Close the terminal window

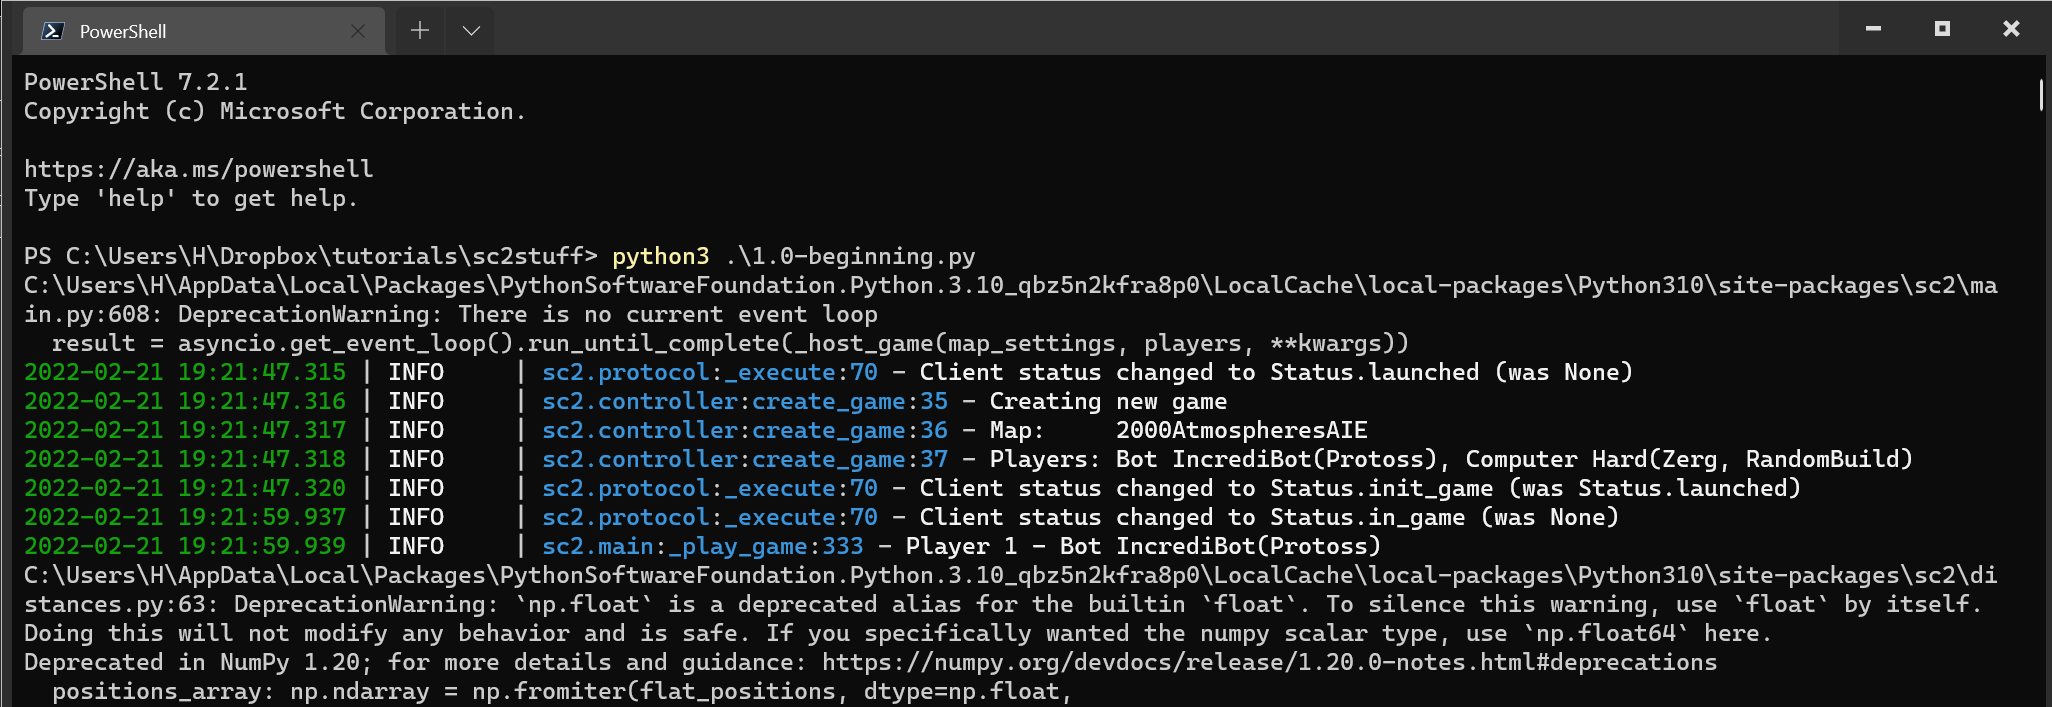click(x=2011, y=29)
